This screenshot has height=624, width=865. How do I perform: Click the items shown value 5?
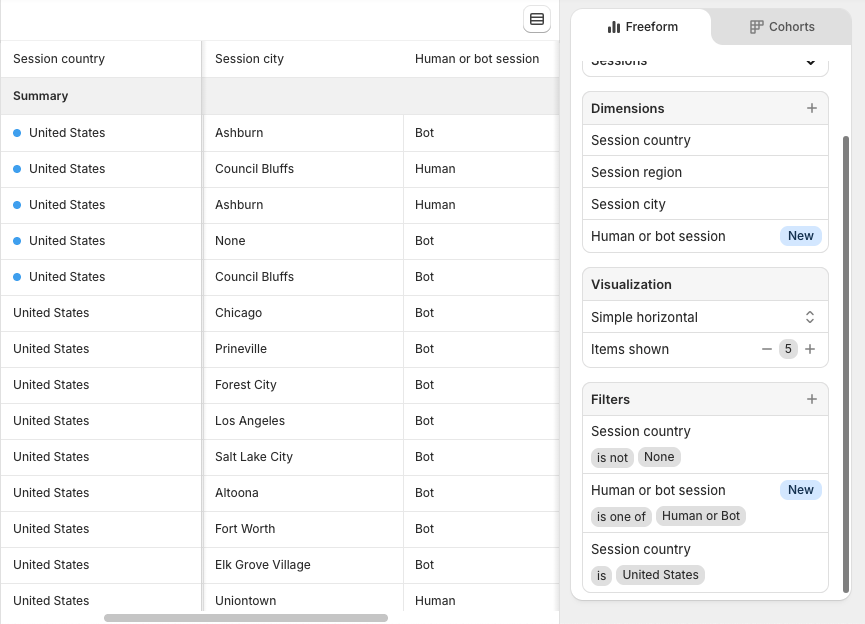[x=788, y=349]
